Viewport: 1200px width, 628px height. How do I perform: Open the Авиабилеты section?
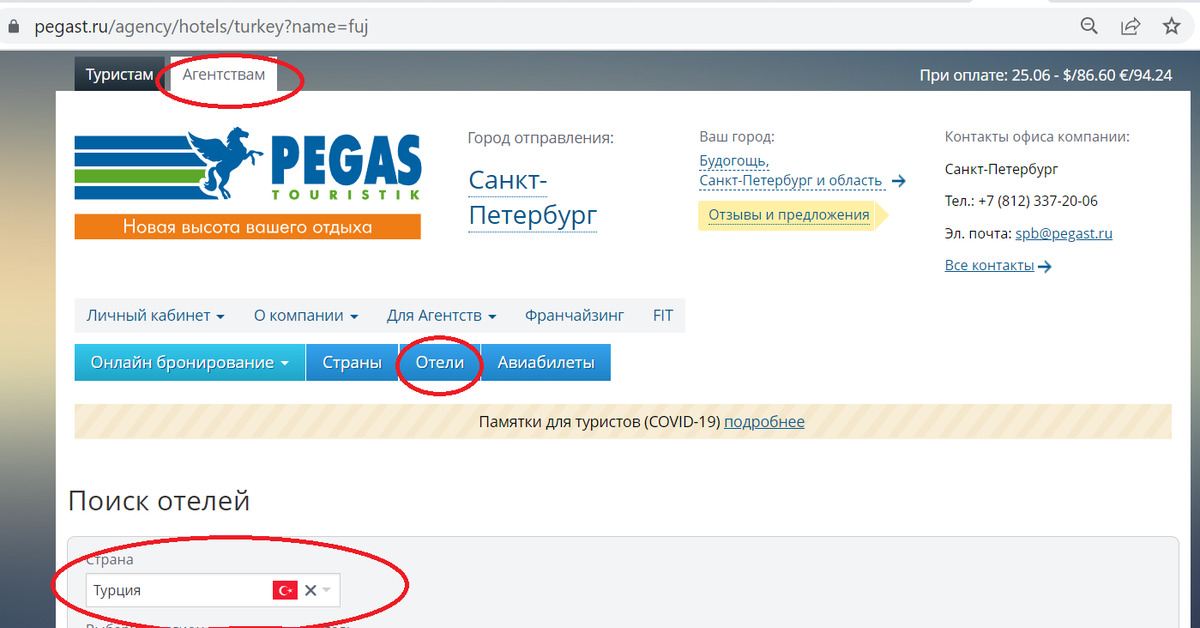[x=546, y=362]
